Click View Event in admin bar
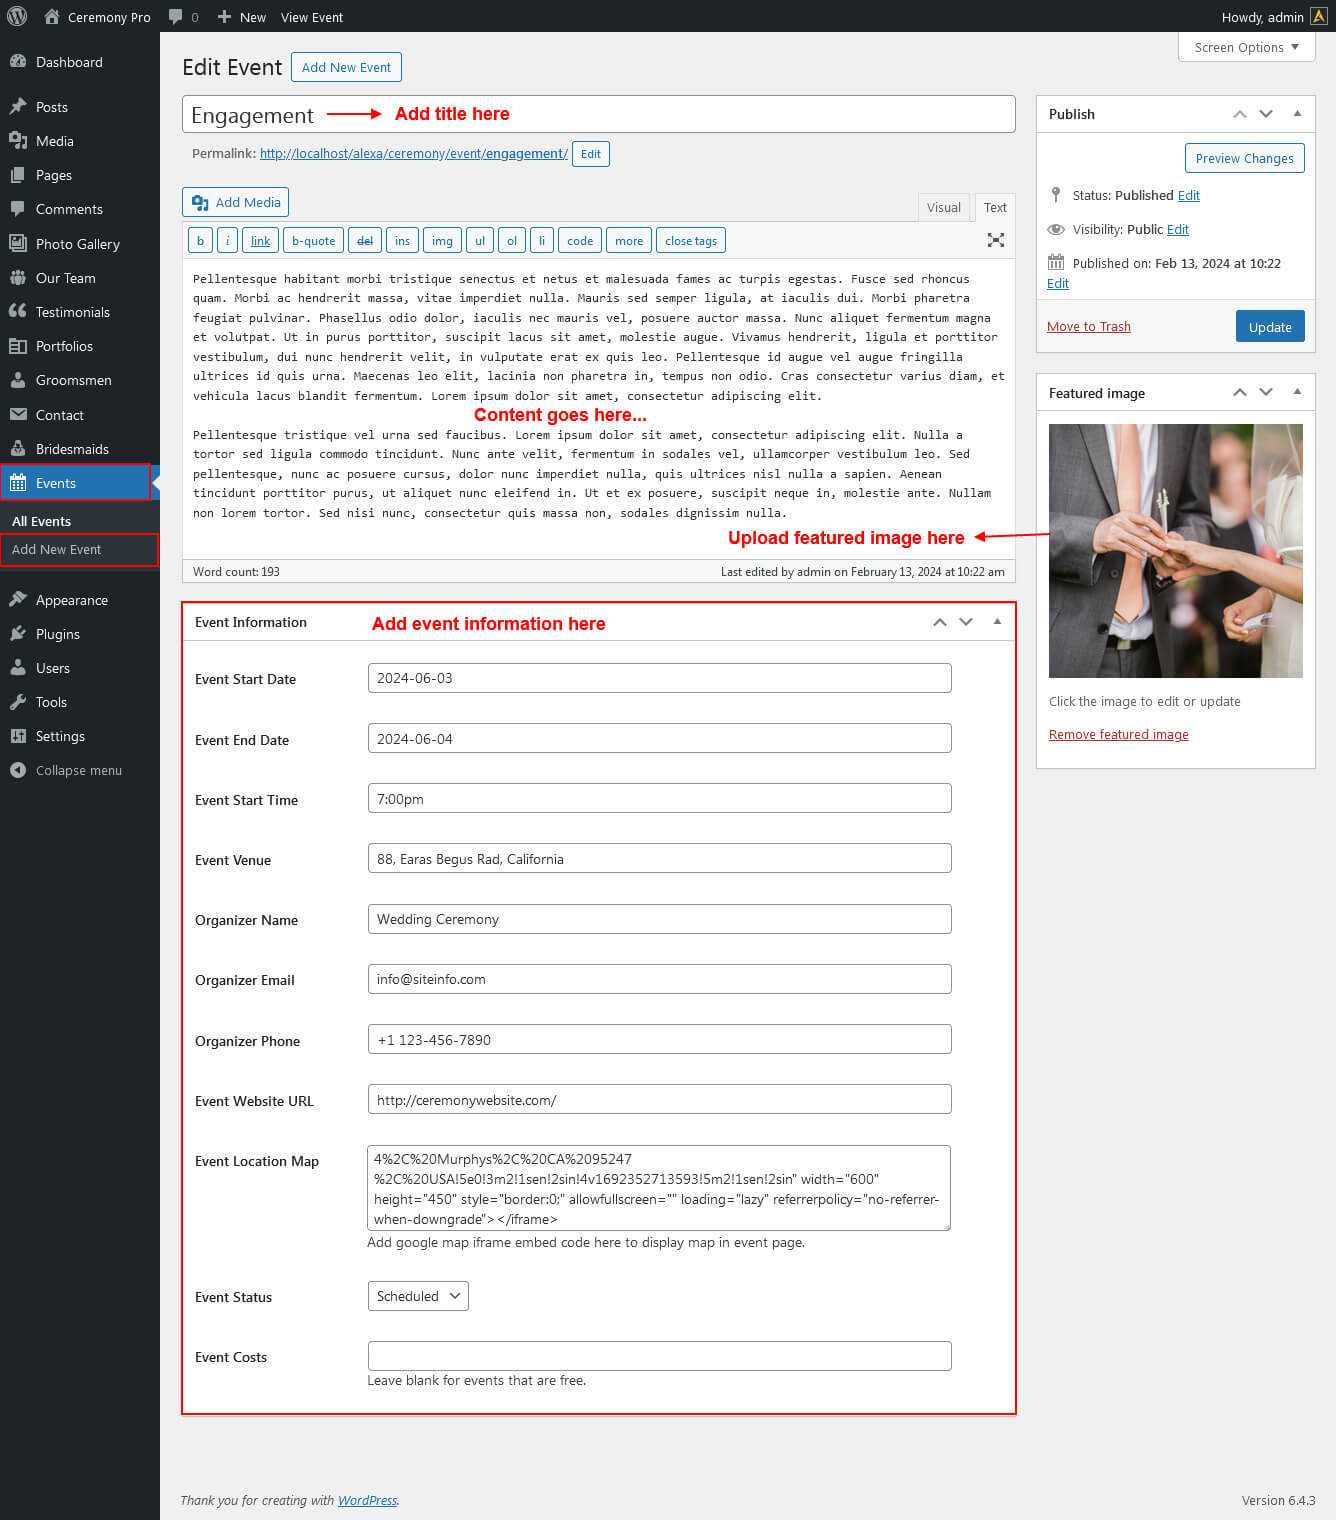The width and height of the screenshot is (1336, 1520). coord(312,17)
